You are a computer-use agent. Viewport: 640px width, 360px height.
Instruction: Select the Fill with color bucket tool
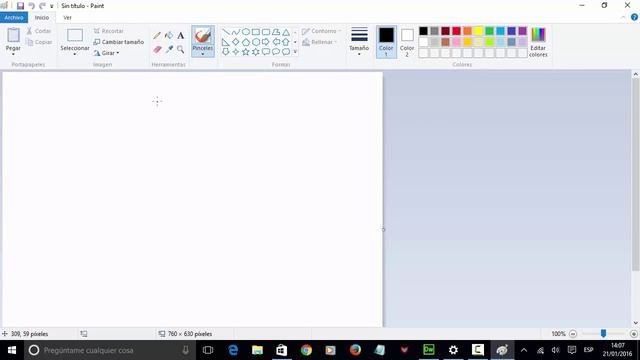[169, 36]
